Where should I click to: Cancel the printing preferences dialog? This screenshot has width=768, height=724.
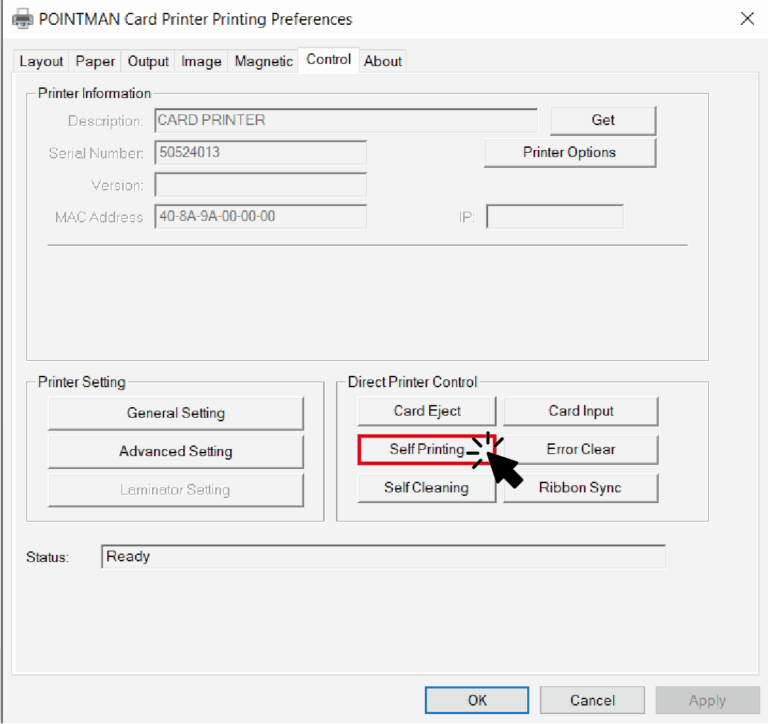click(592, 700)
